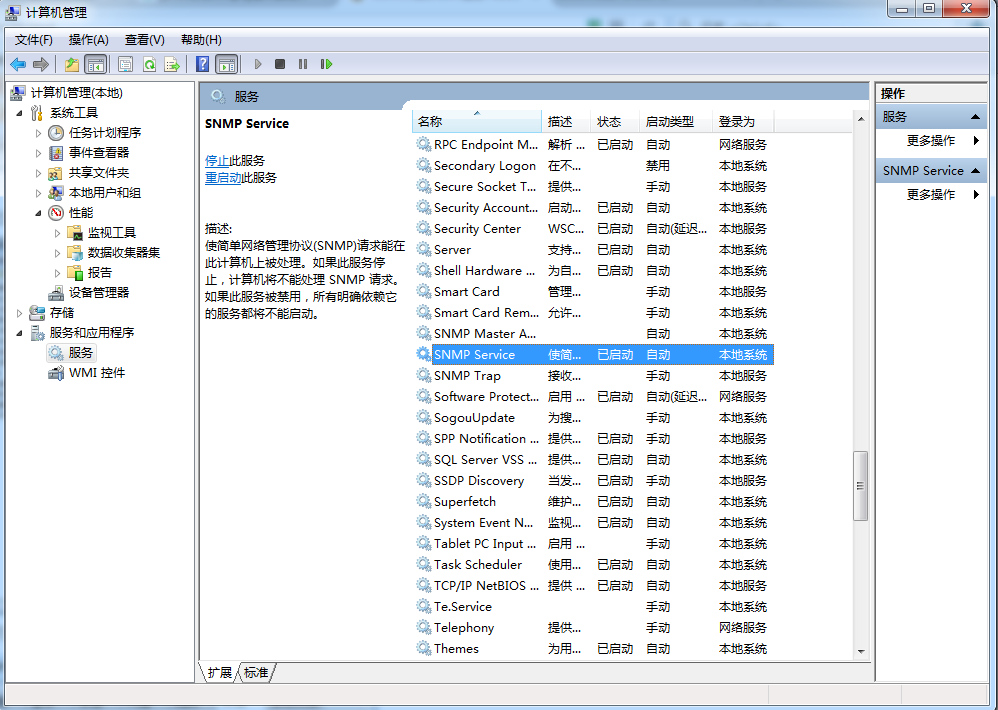The width and height of the screenshot is (998, 710).
Task: Click the 停止 this service link
Action: (217, 161)
